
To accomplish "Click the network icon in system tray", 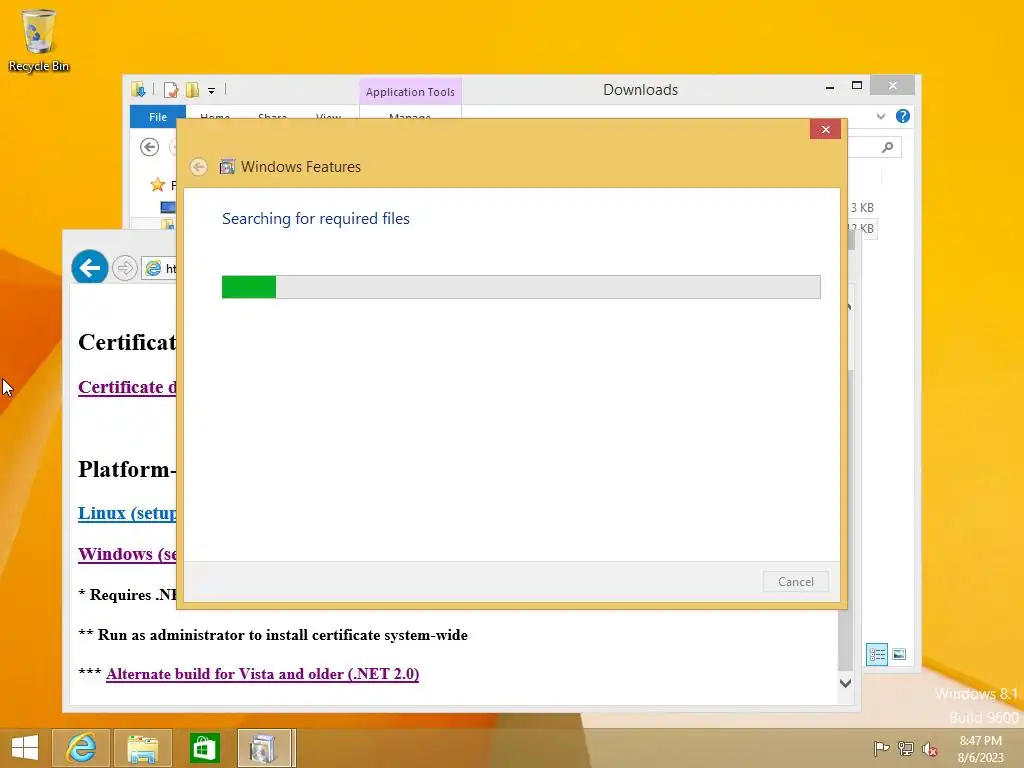I will (x=906, y=748).
